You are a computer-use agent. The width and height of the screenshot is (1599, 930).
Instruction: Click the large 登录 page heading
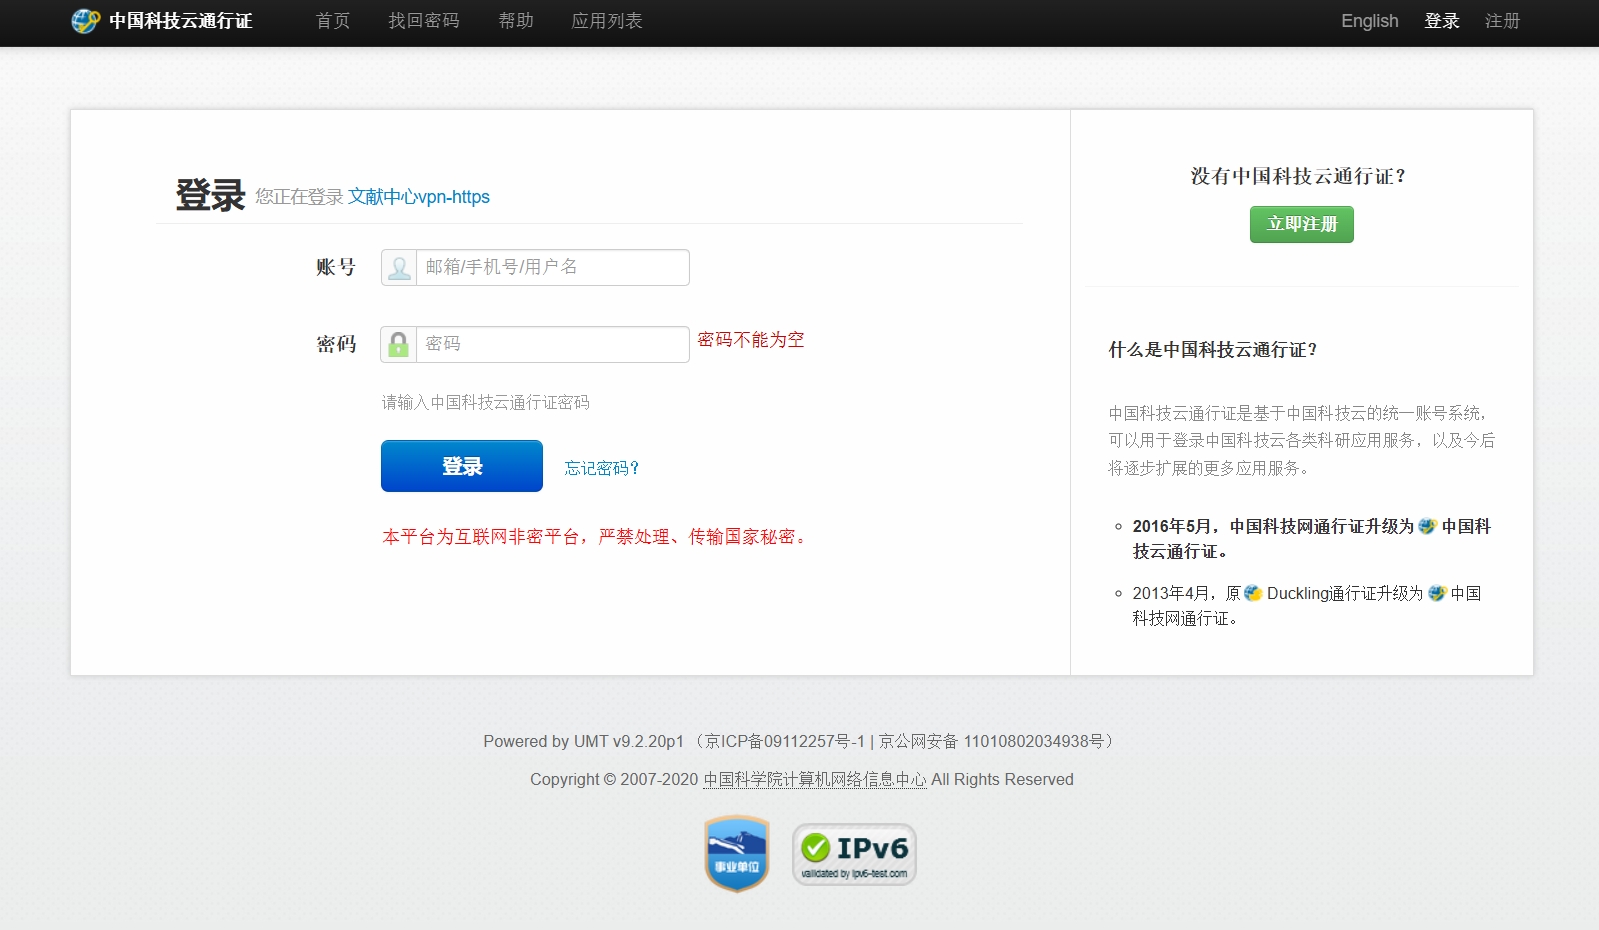click(210, 195)
